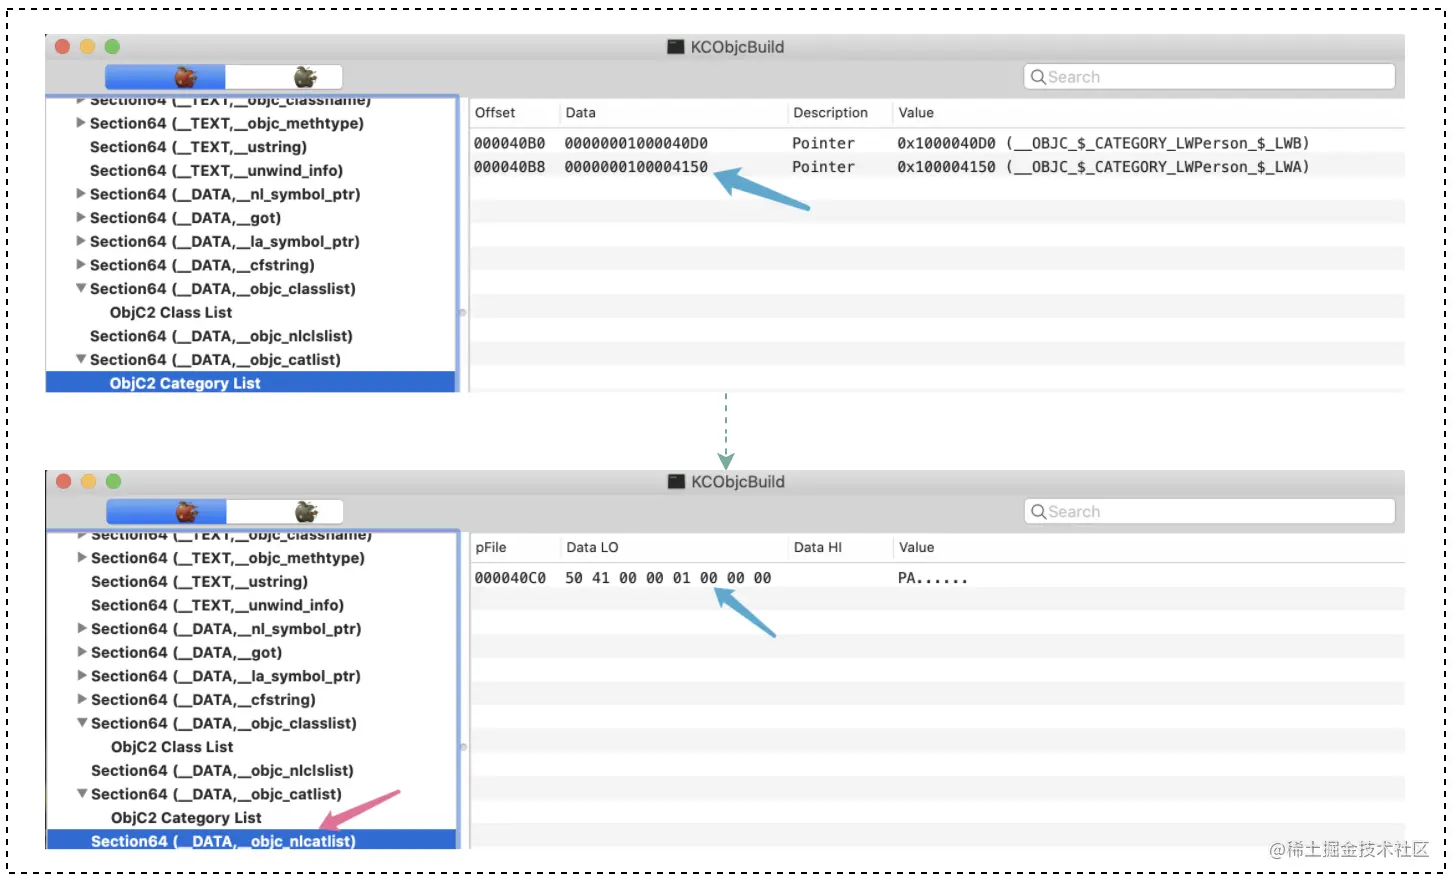Select Section64 __DATA,__objc_nlclslist in upper window
Screen dimensions: 1454x884
coord(221,336)
